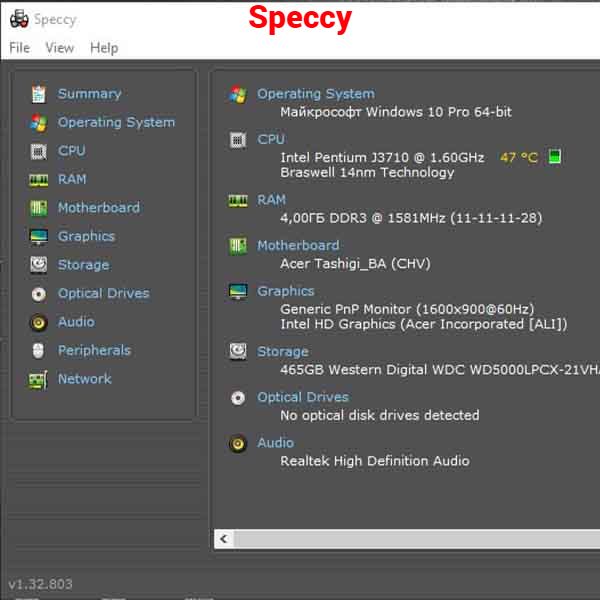The height and width of the screenshot is (600, 600).
Task: Click the RAM icon in summary pane
Action: click(238, 201)
